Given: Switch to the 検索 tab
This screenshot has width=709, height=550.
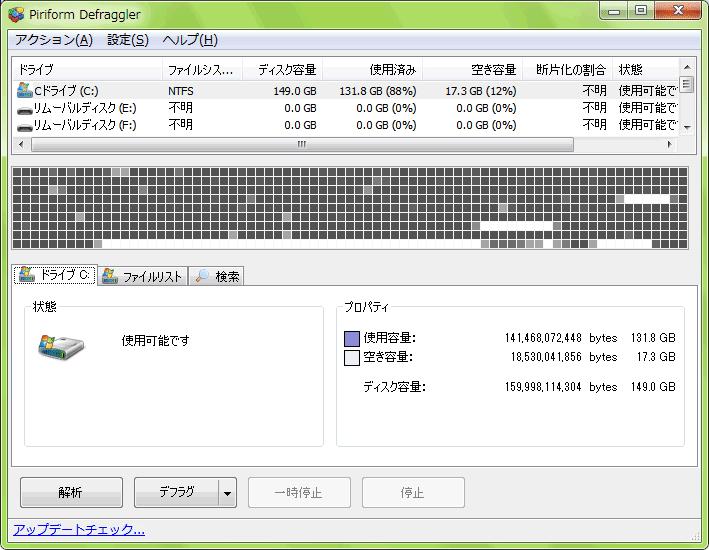Looking at the screenshot, I should 216,276.
